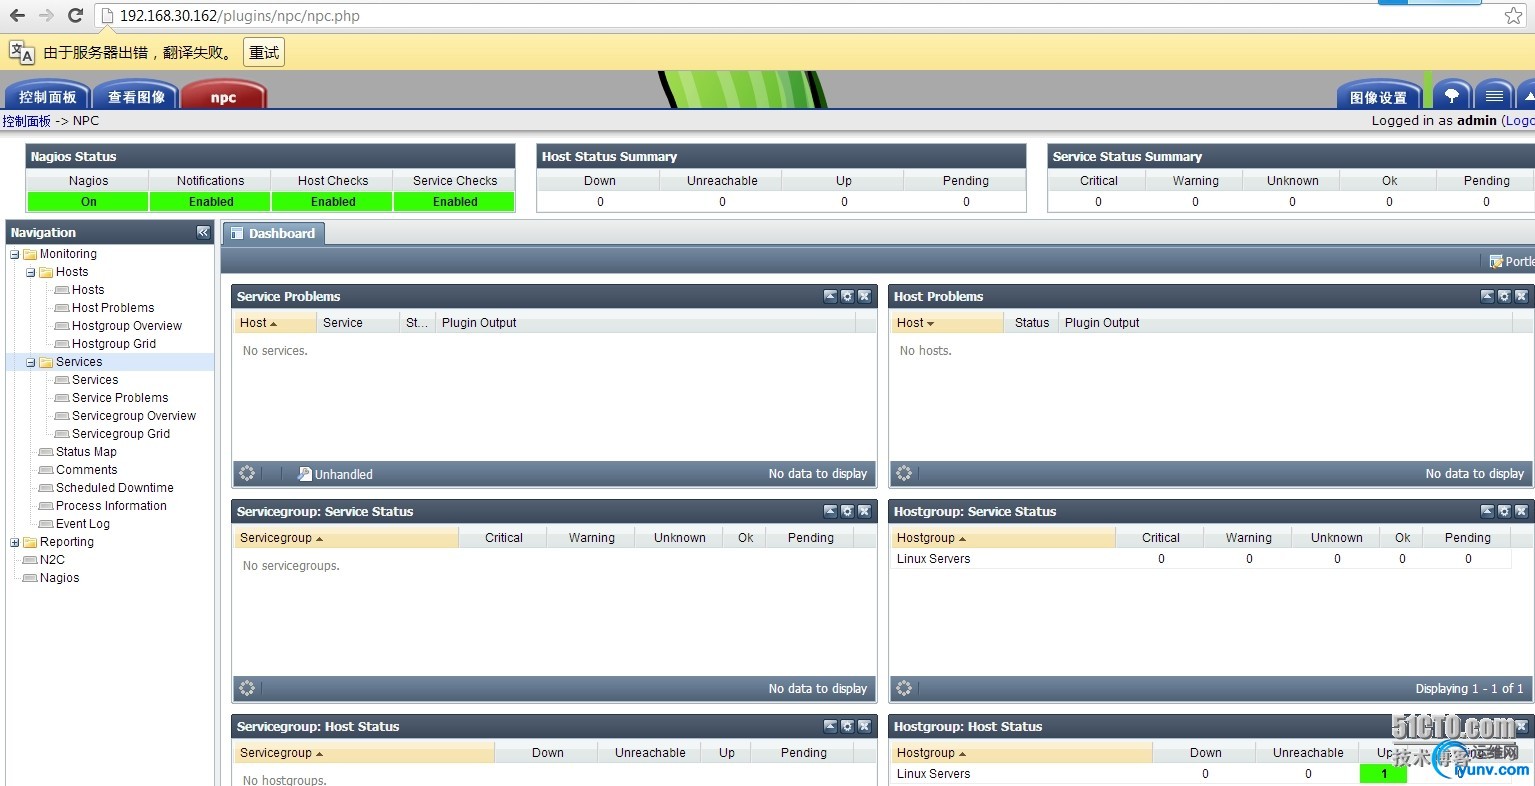1535x786 pixels.
Task: Open Comments tree item
Action: [x=86, y=470]
